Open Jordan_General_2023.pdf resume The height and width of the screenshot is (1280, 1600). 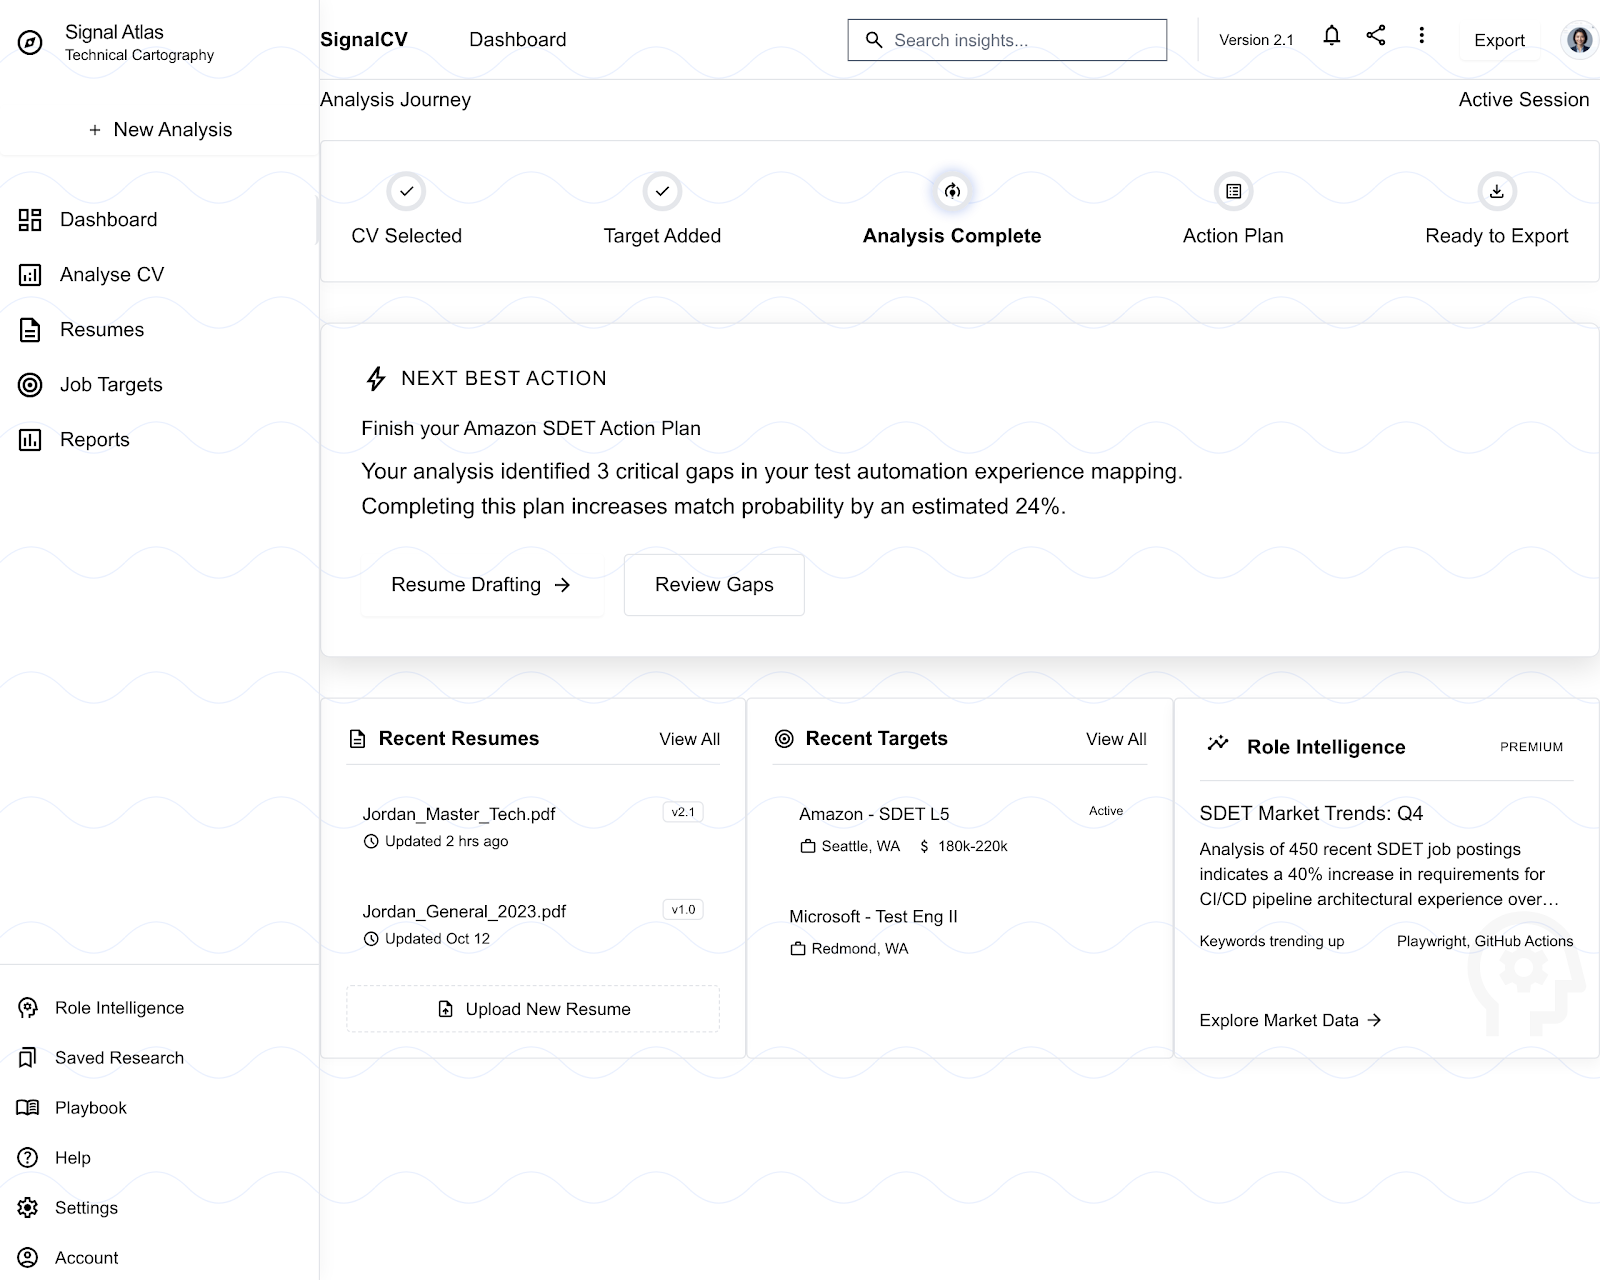[532, 924]
